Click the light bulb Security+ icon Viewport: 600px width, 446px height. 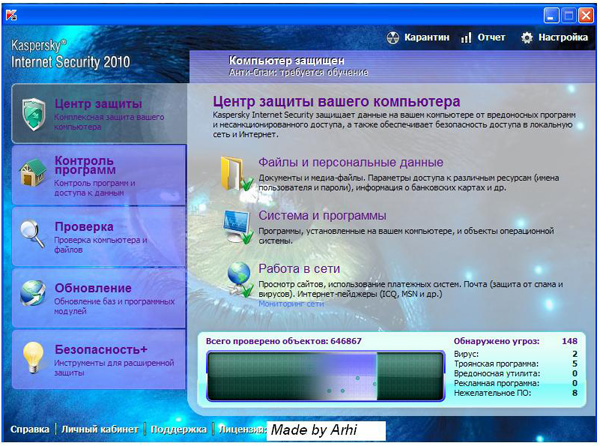pos(33,357)
